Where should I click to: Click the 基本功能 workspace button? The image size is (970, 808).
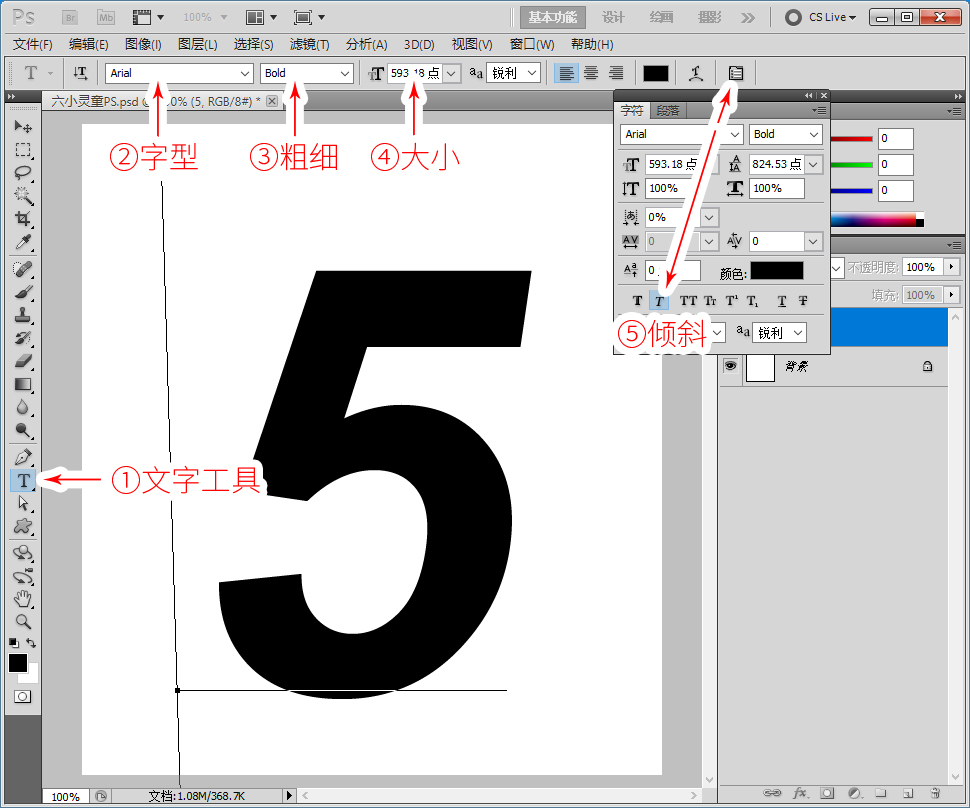pos(552,17)
